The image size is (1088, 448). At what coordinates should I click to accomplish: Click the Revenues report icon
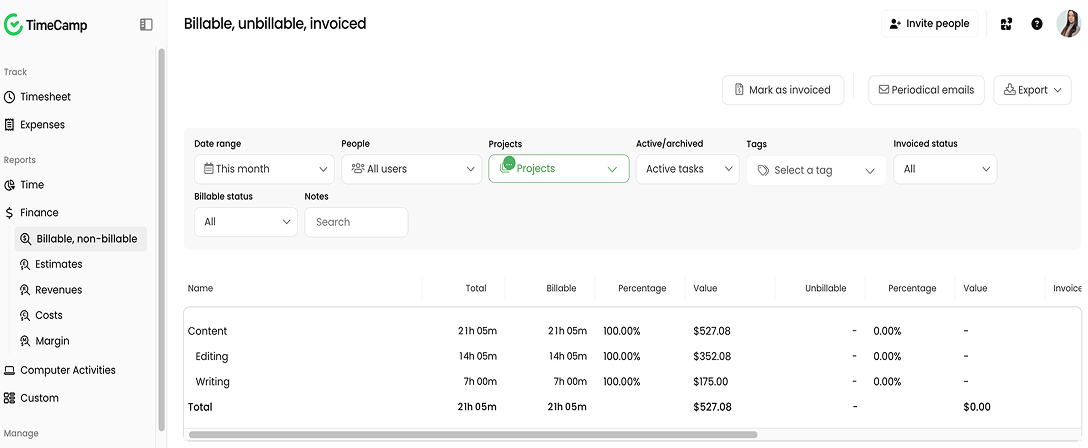(25, 290)
